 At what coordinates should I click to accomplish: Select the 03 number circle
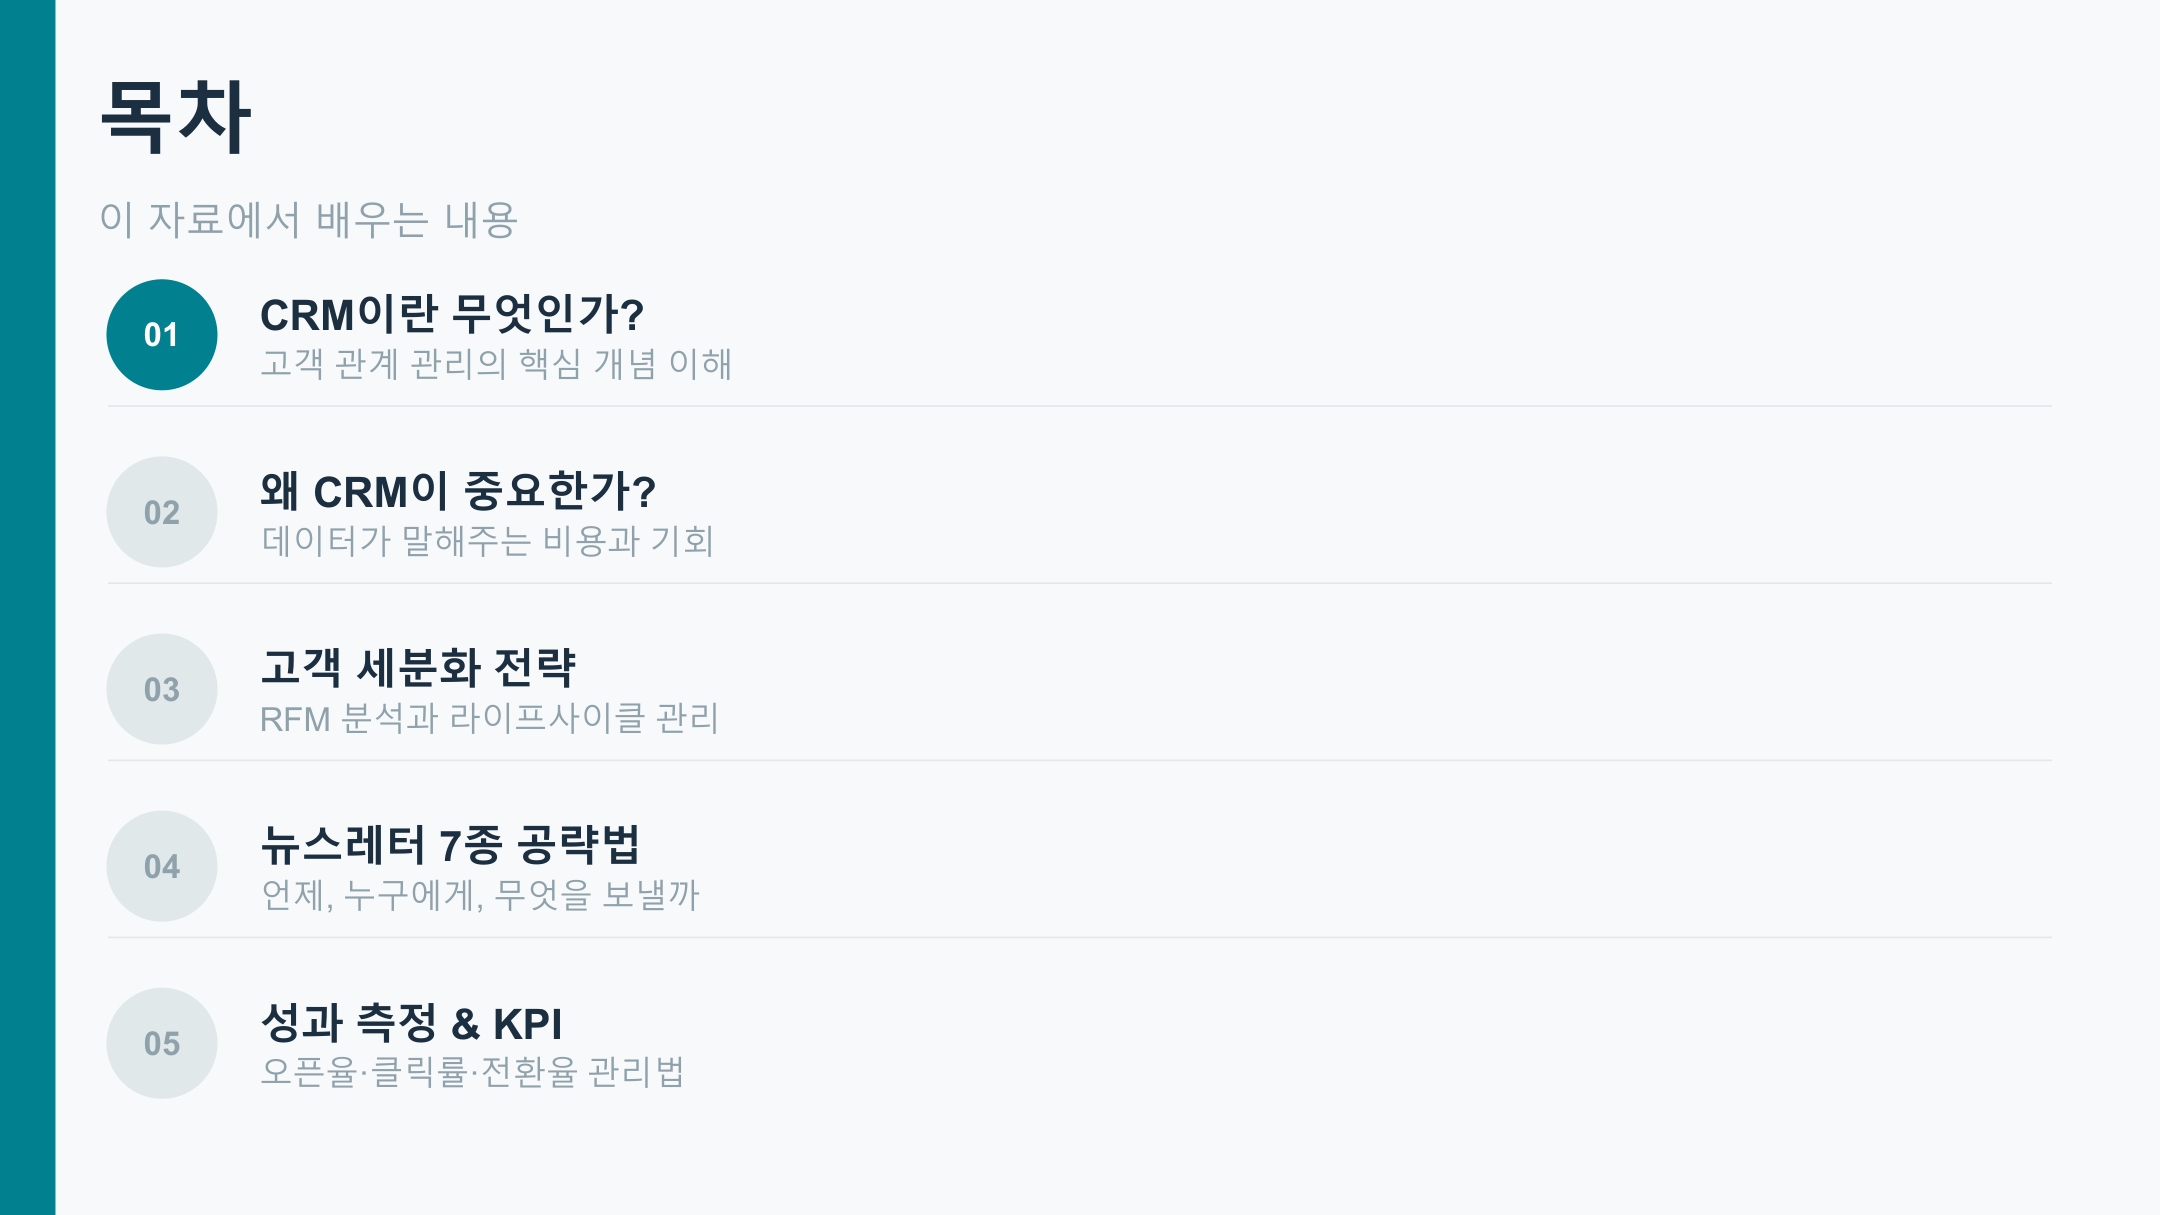[162, 689]
